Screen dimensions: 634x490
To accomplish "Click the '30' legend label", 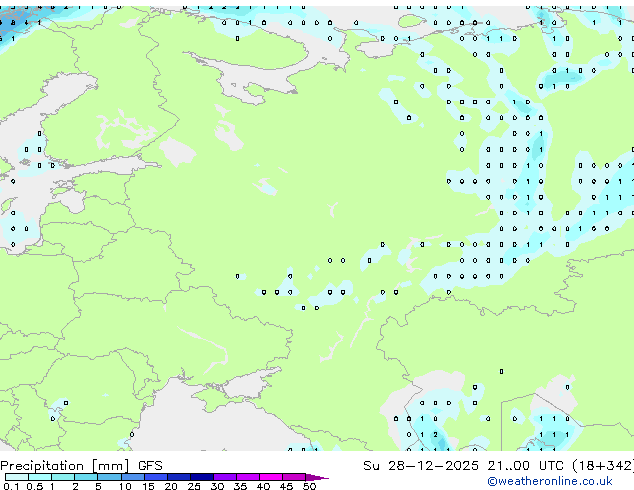I will tap(217, 486).
